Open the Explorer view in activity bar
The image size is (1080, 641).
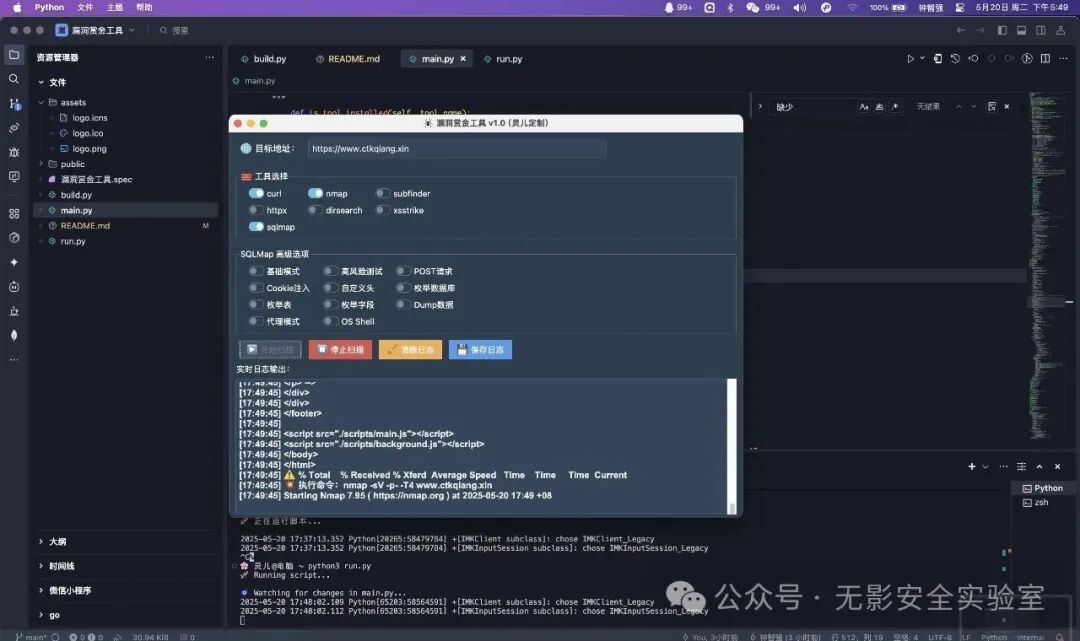(x=14, y=55)
